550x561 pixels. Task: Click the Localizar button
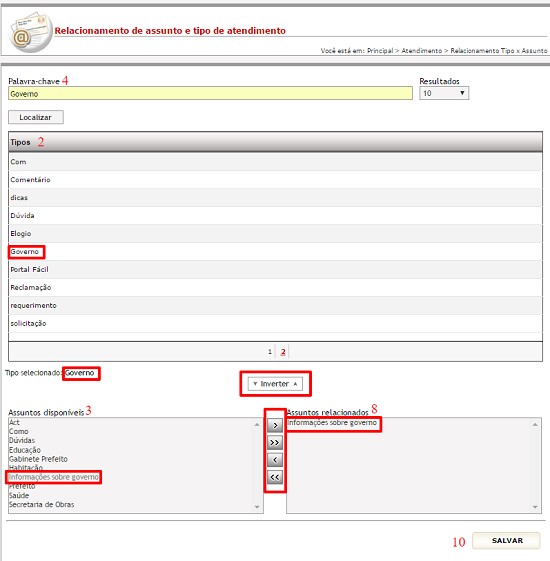(36, 117)
